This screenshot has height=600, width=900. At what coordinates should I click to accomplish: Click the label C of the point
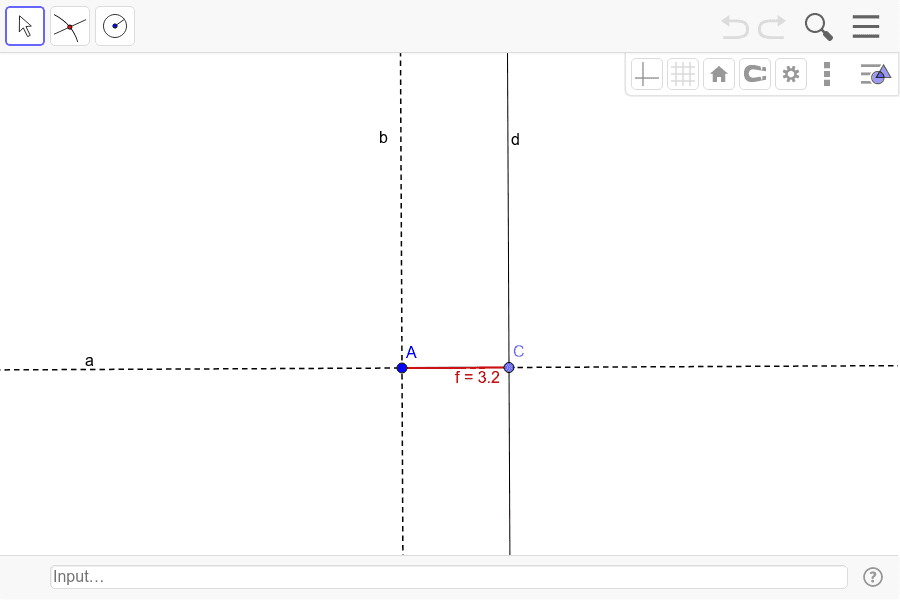pos(519,351)
